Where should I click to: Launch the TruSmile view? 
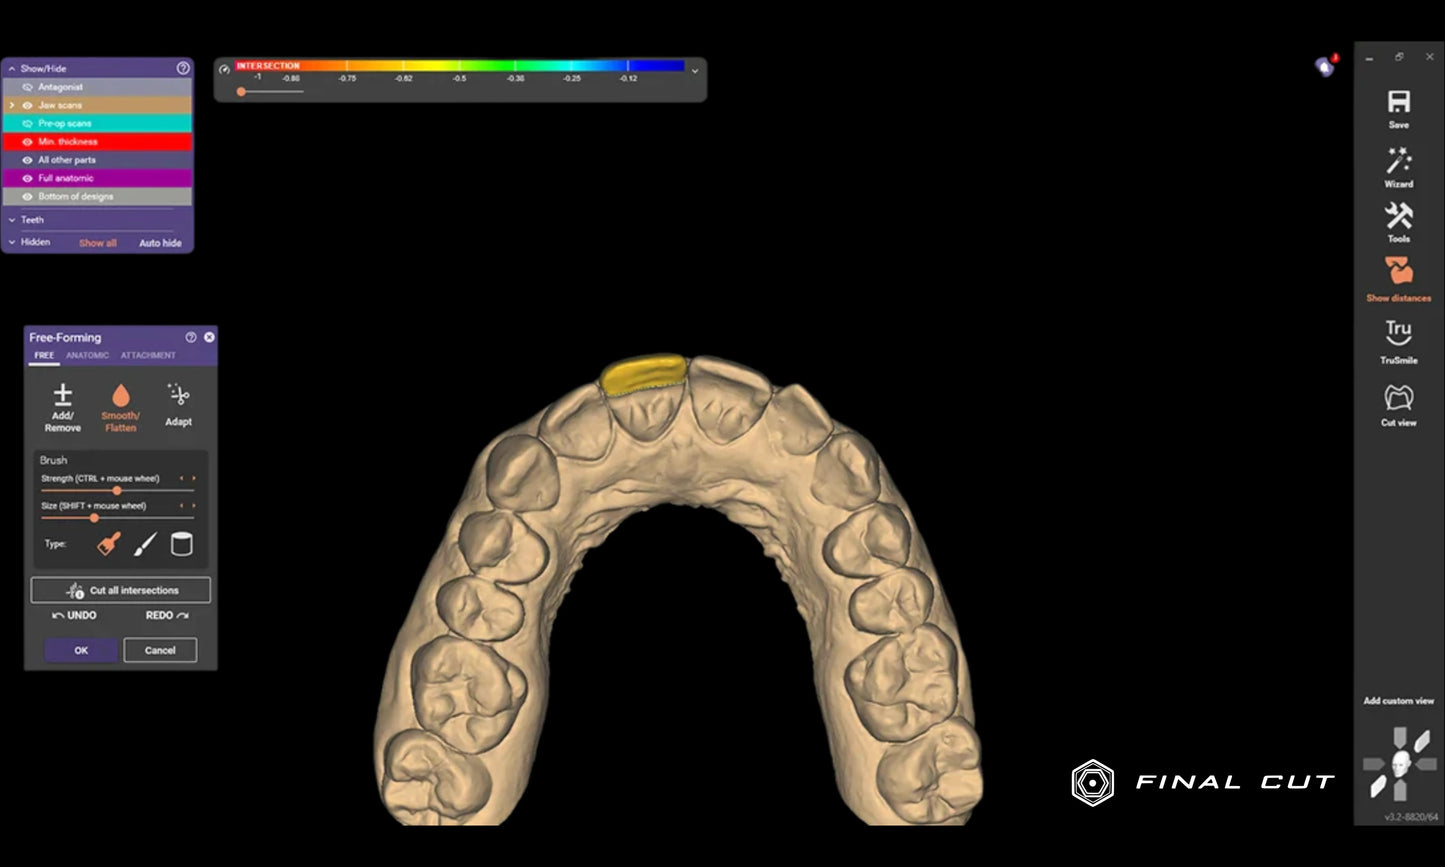click(x=1398, y=334)
